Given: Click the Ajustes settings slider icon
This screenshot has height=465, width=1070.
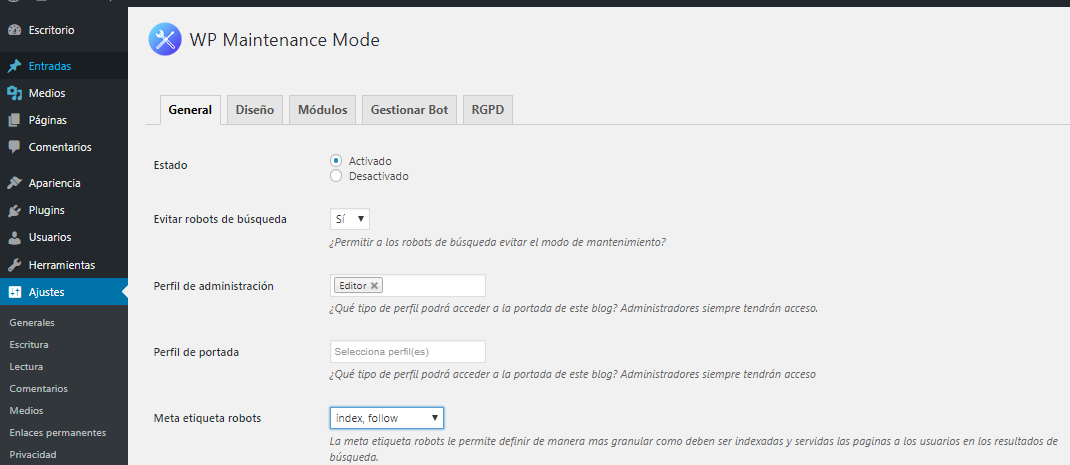Looking at the screenshot, I should click(x=14, y=292).
